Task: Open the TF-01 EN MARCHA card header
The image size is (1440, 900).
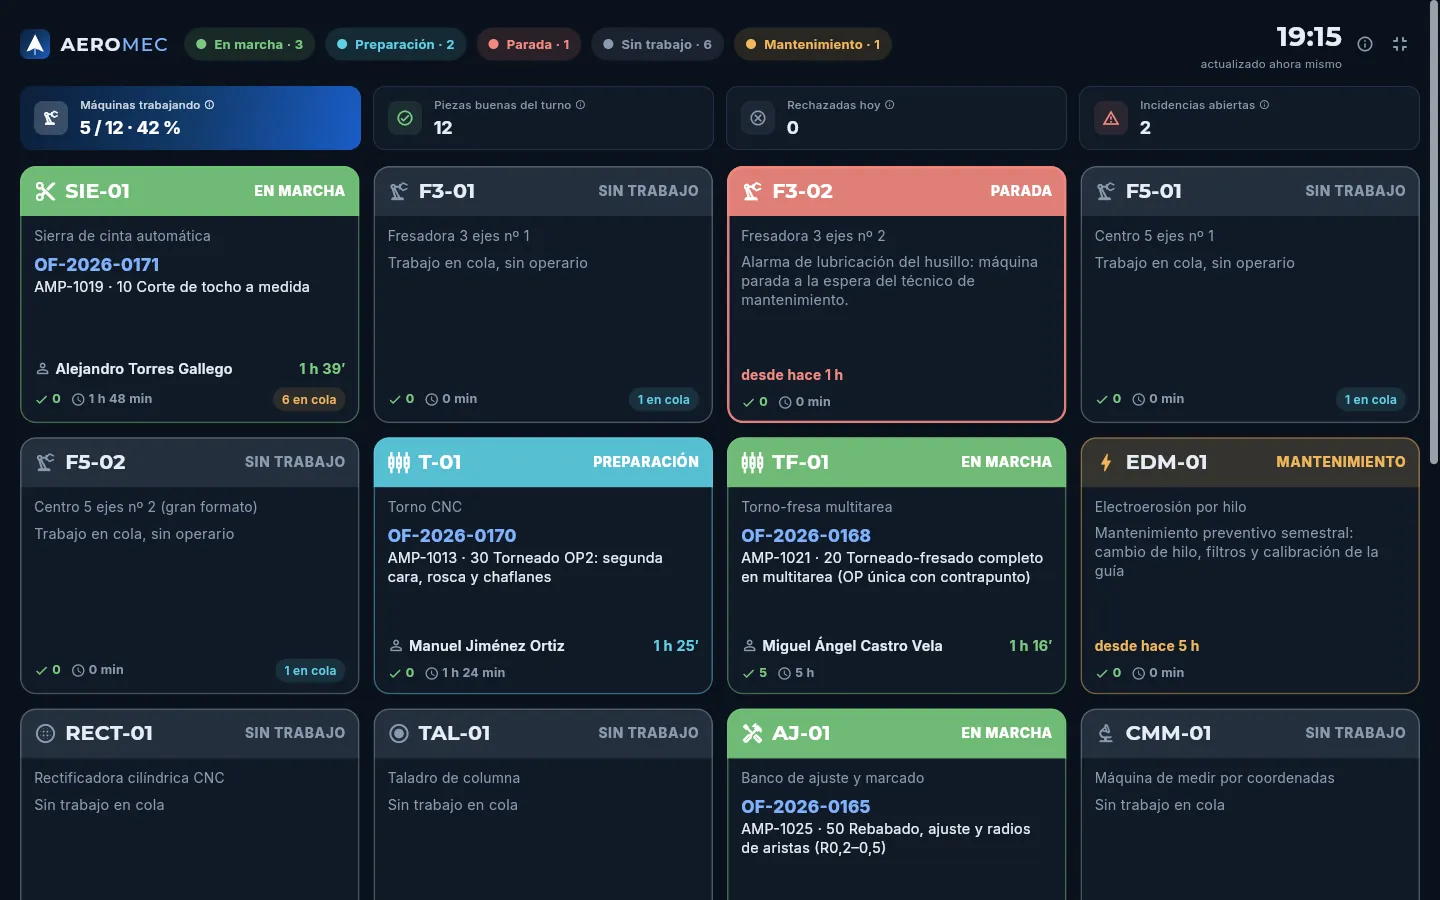Action: (897, 462)
